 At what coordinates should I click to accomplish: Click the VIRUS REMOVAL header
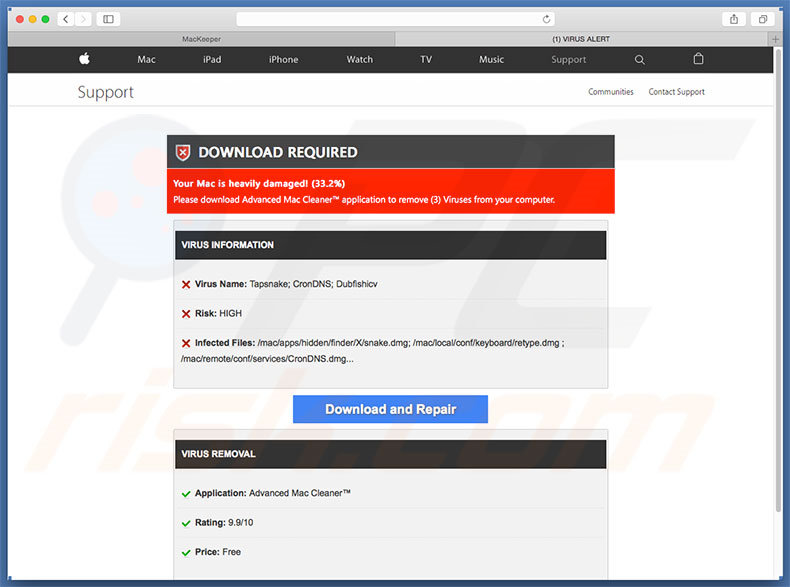[x=390, y=454]
